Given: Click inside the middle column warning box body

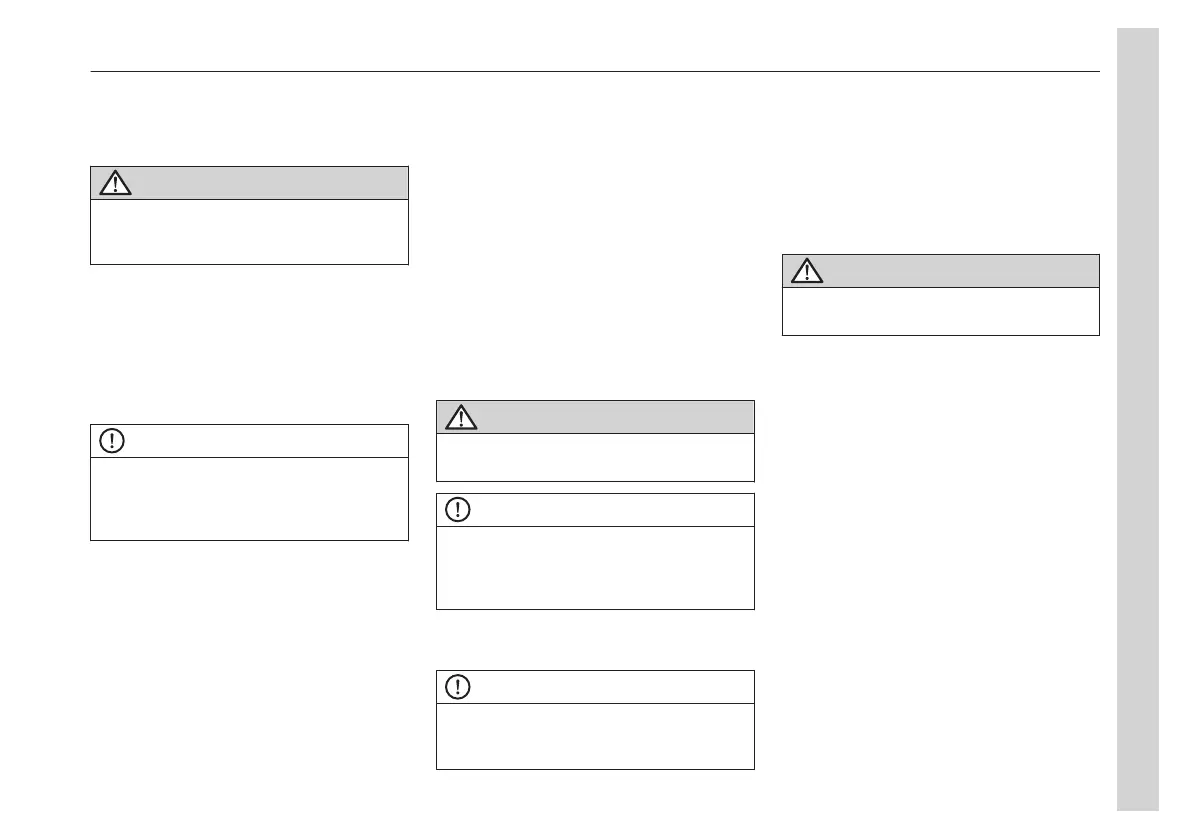Looking at the screenshot, I should click(x=595, y=457).
